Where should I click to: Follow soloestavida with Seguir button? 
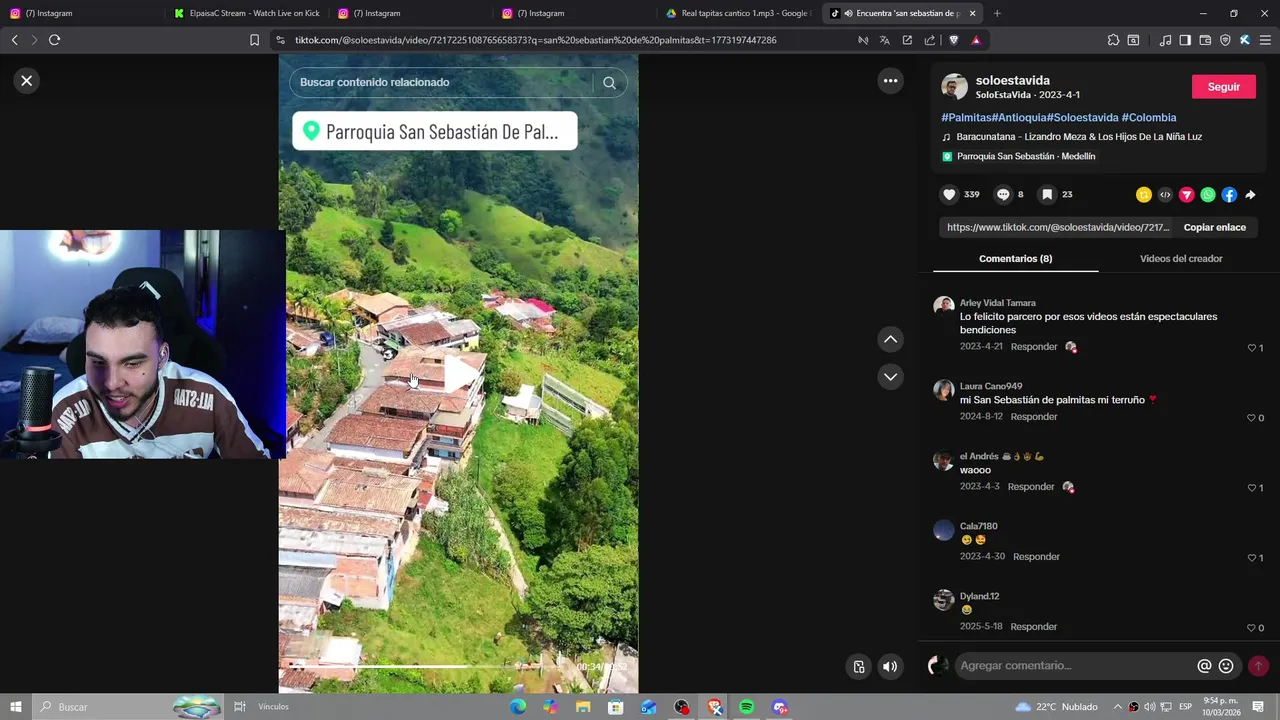1223,87
